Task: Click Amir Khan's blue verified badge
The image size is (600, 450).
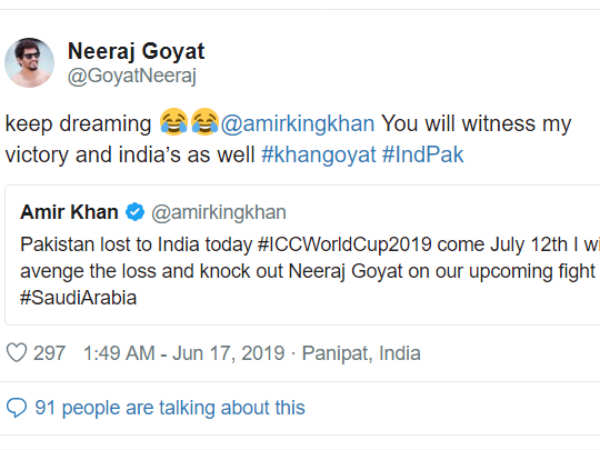Action: click(x=136, y=212)
